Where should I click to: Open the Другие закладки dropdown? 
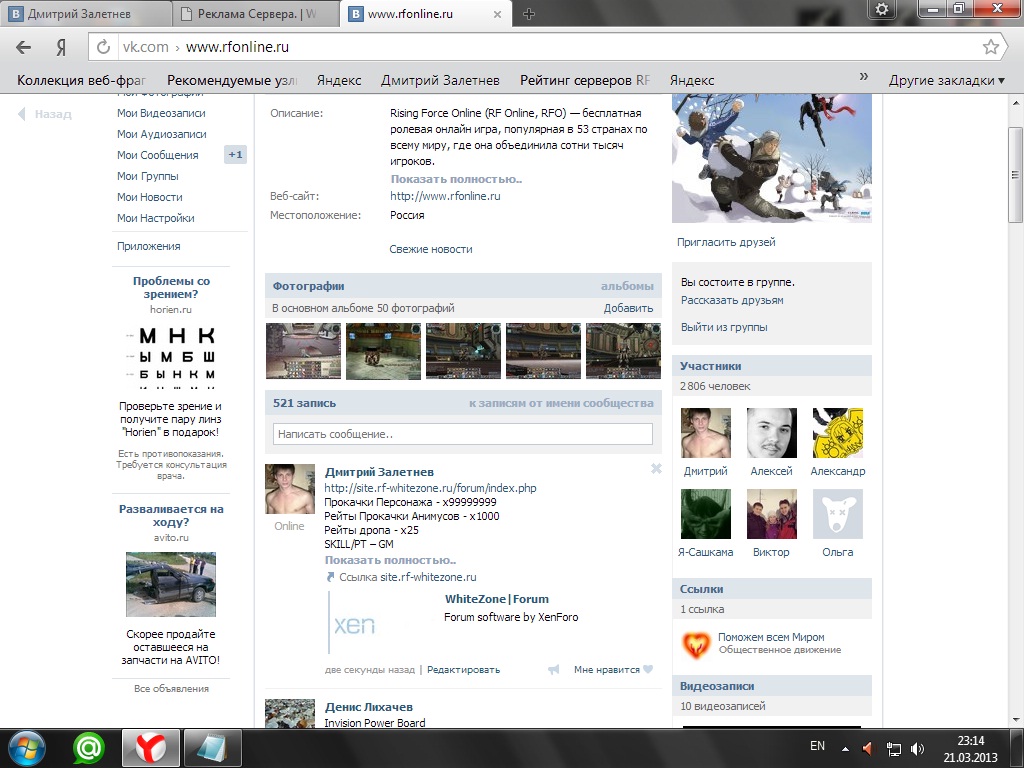(x=946, y=80)
